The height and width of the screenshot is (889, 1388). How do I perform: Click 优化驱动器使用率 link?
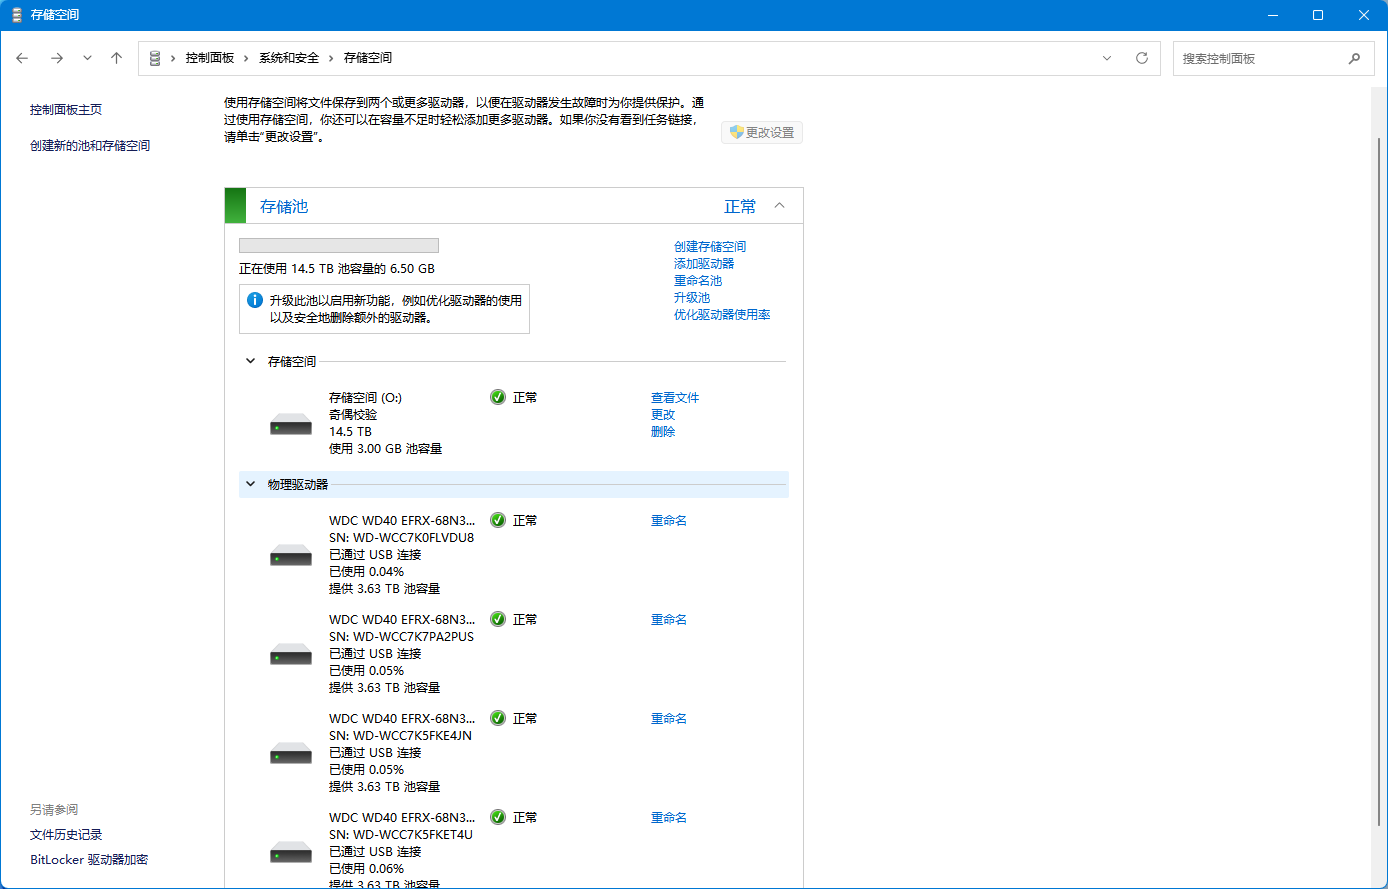pyautogui.click(x=722, y=314)
